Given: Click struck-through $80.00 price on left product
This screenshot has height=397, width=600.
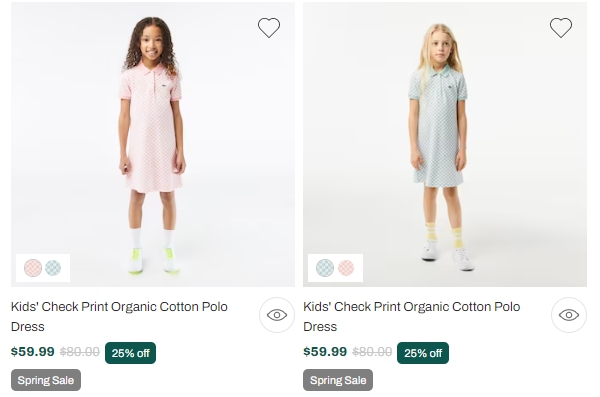Looking at the screenshot, I should (80, 352).
